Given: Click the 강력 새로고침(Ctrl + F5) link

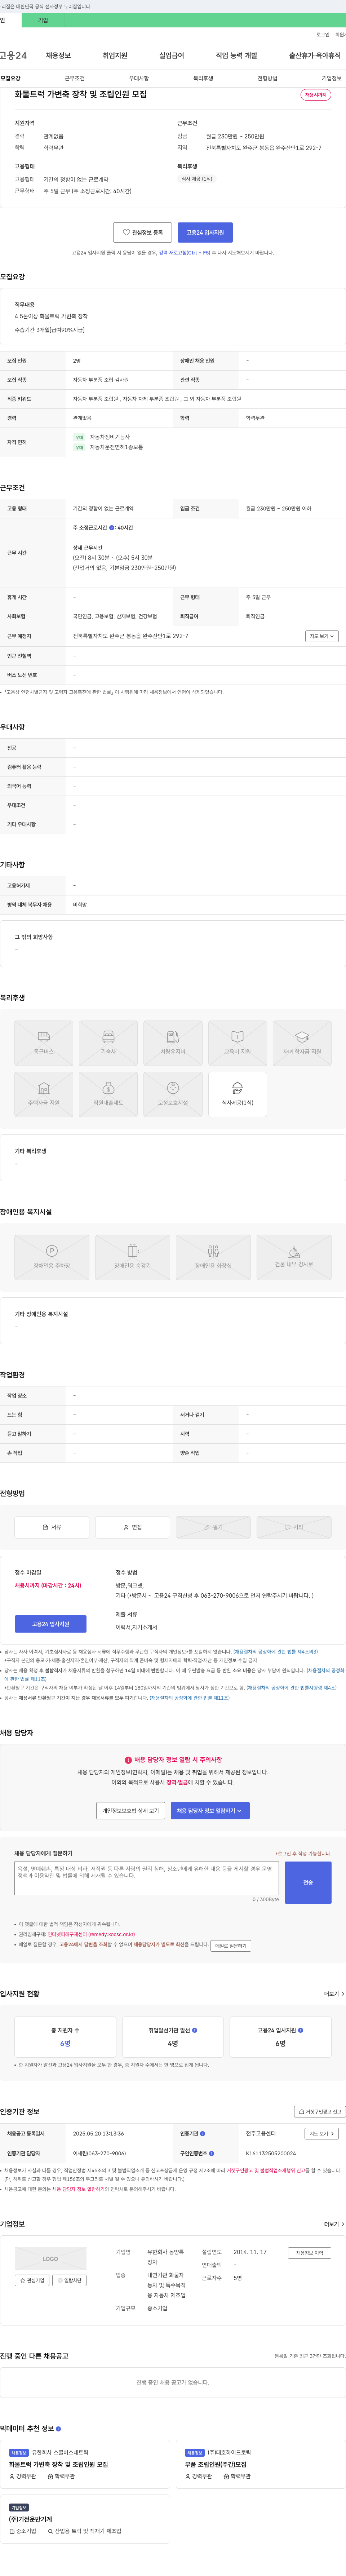Looking at the screenshot, I should coord(184,253).
